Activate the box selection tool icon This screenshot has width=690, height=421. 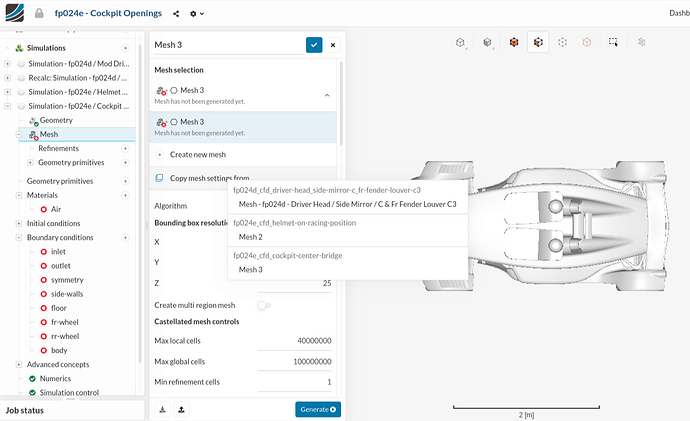(613, 42)
